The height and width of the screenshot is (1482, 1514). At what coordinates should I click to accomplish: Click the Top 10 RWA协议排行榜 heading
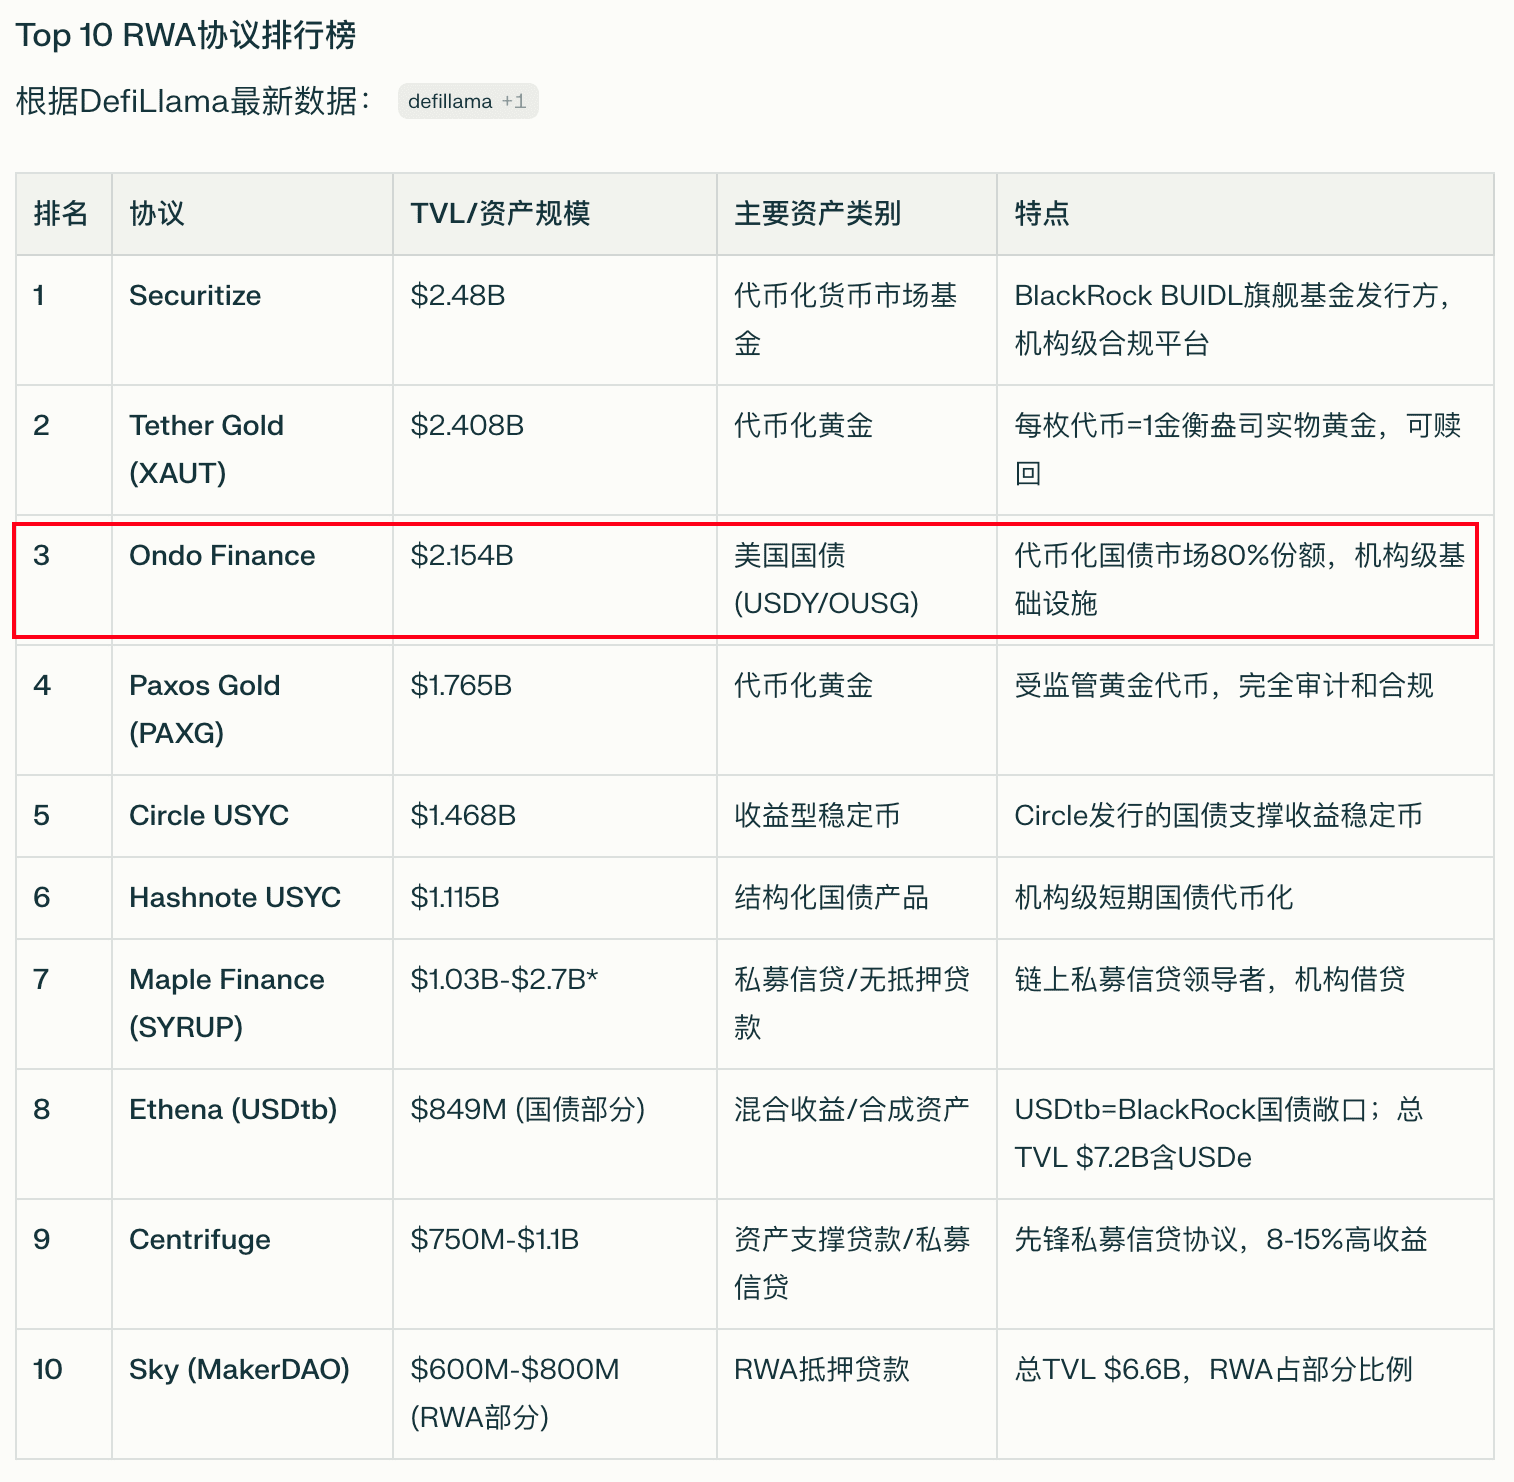[186, 35]
